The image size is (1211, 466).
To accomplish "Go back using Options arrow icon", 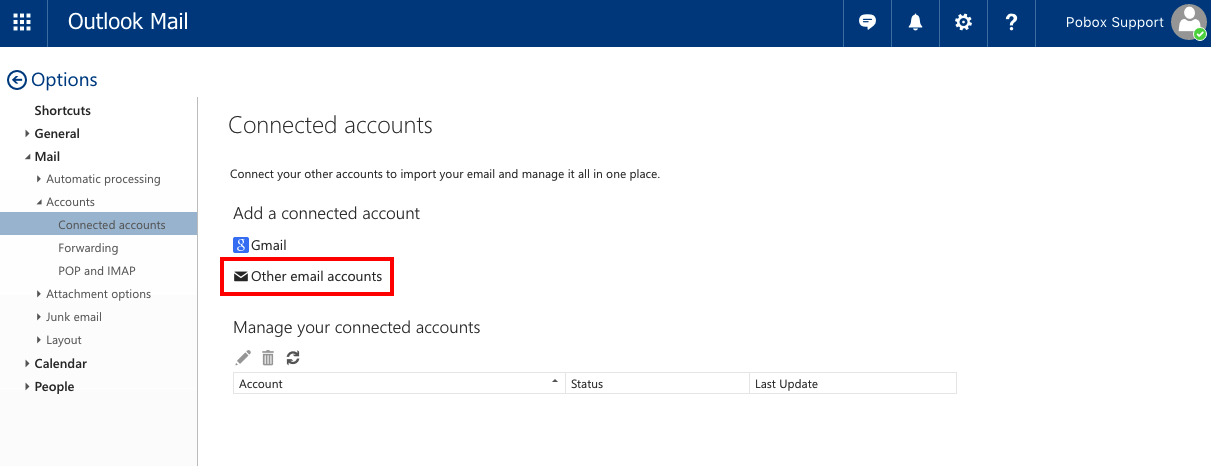I will [16, 80].
